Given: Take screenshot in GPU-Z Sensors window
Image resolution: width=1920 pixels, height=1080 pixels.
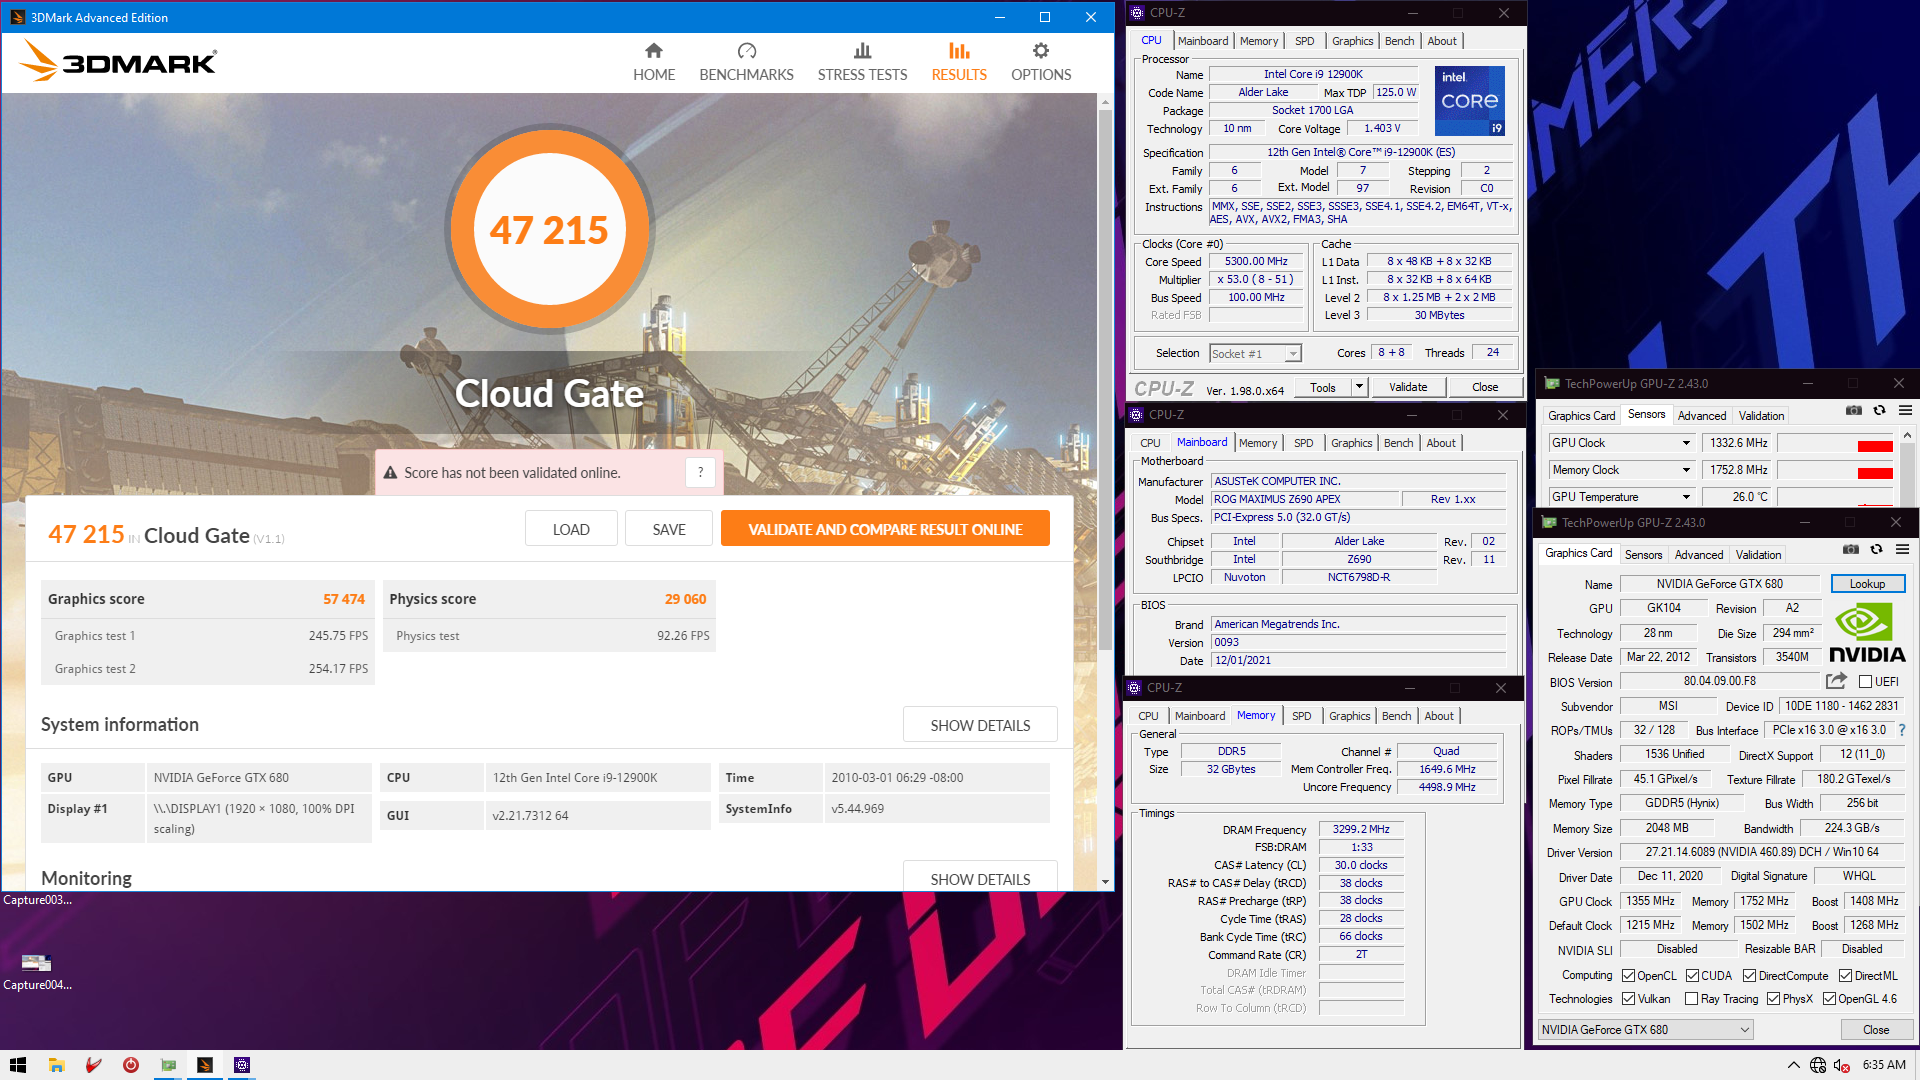Looking at the screenshot, I should click(x=1853, y=411).
